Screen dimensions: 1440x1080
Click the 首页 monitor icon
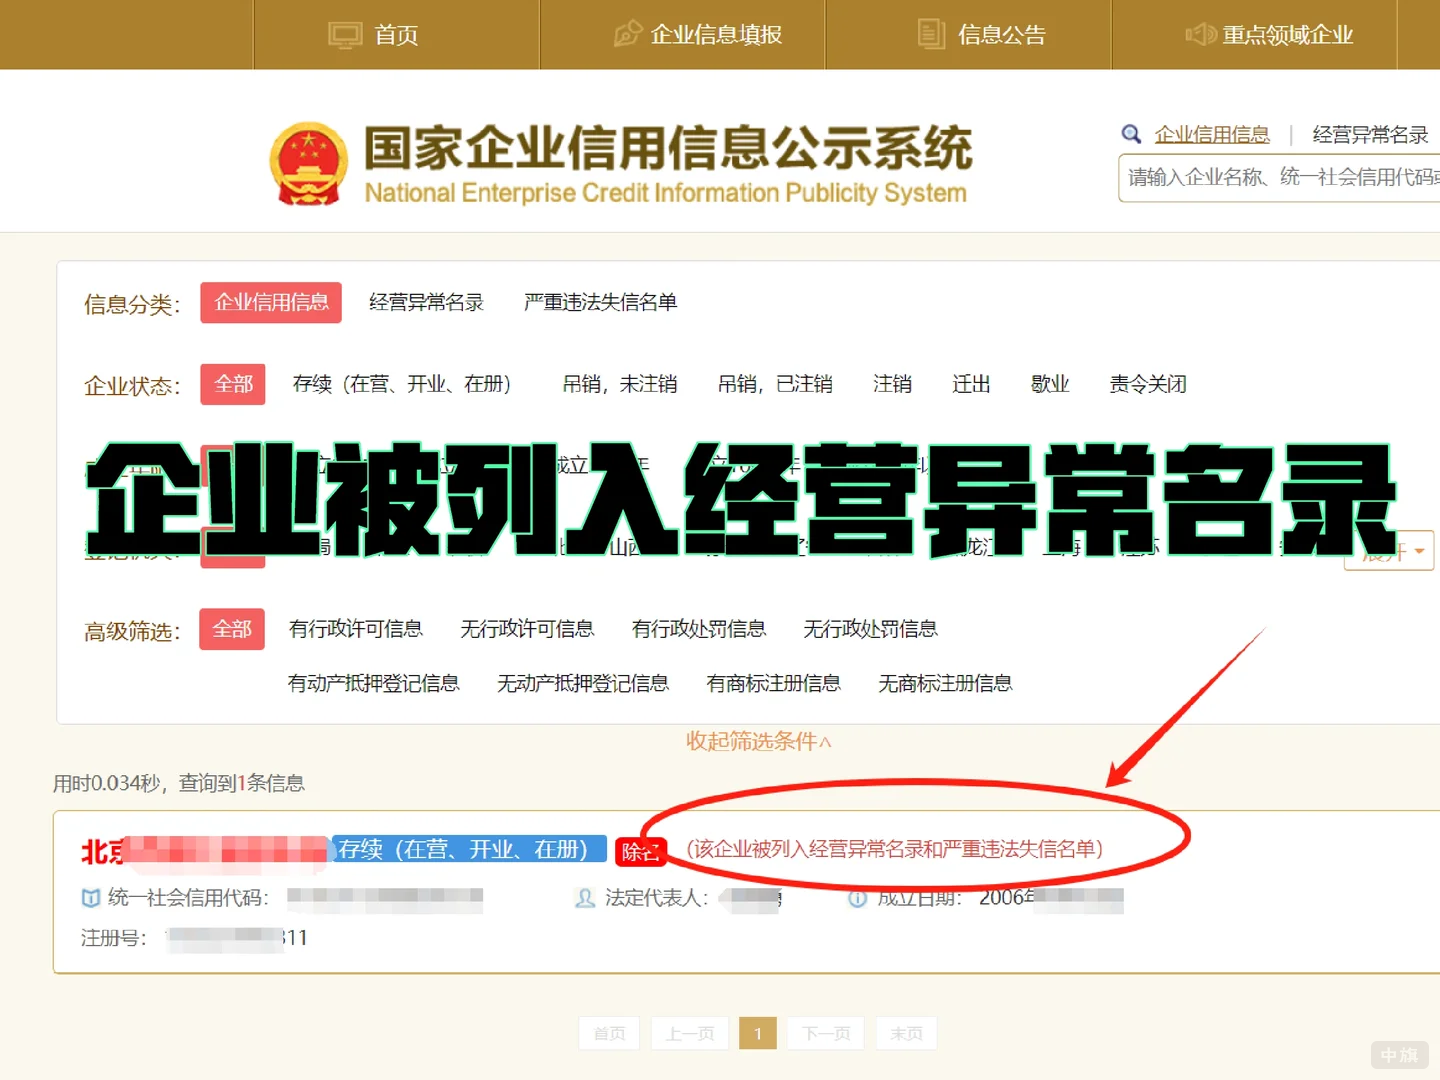point(345,33)
